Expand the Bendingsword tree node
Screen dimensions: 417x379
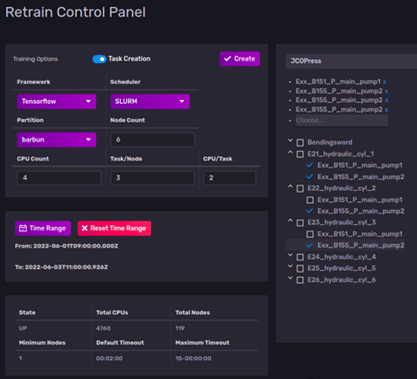(x=290, y=141)
